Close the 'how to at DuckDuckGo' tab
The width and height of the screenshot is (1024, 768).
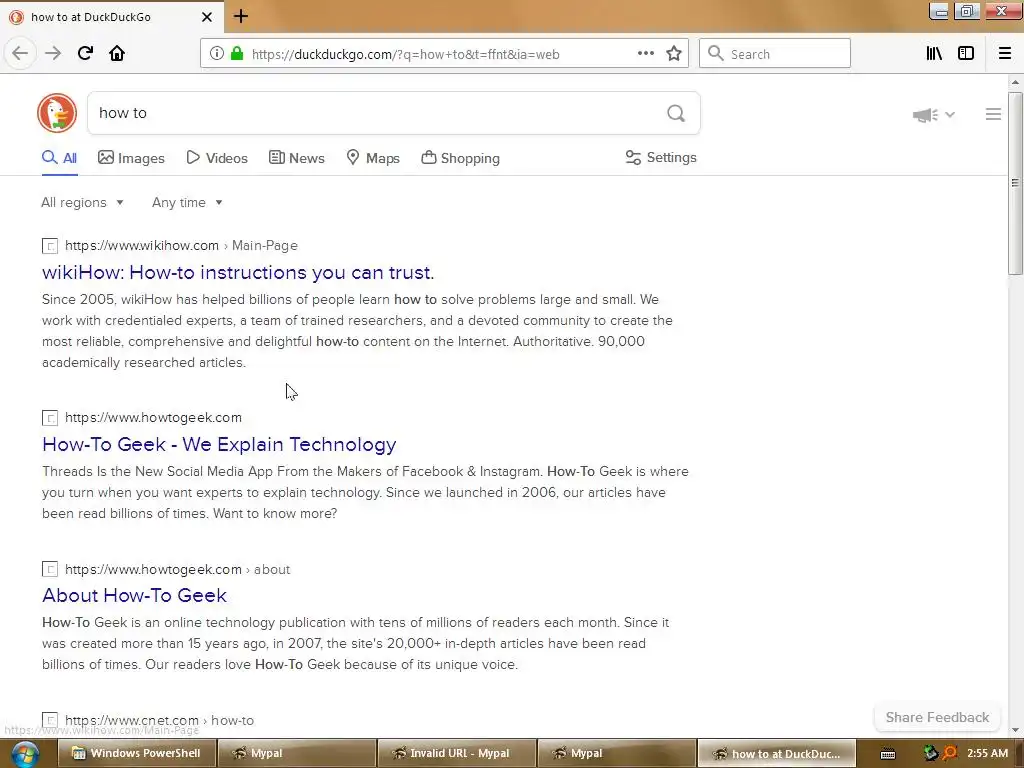[x=207, y=17]
